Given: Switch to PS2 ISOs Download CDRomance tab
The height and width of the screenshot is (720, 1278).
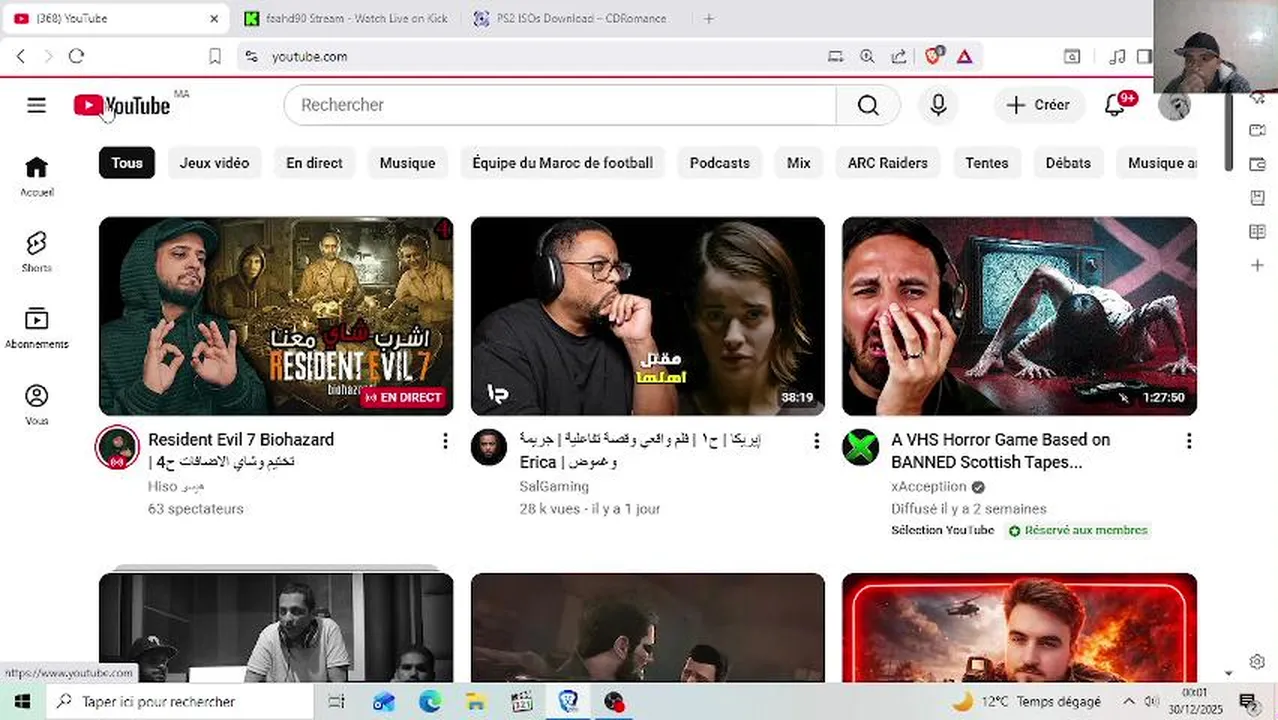Looking at the screenshot, I should pyautogui.click(x=571, y=18).
